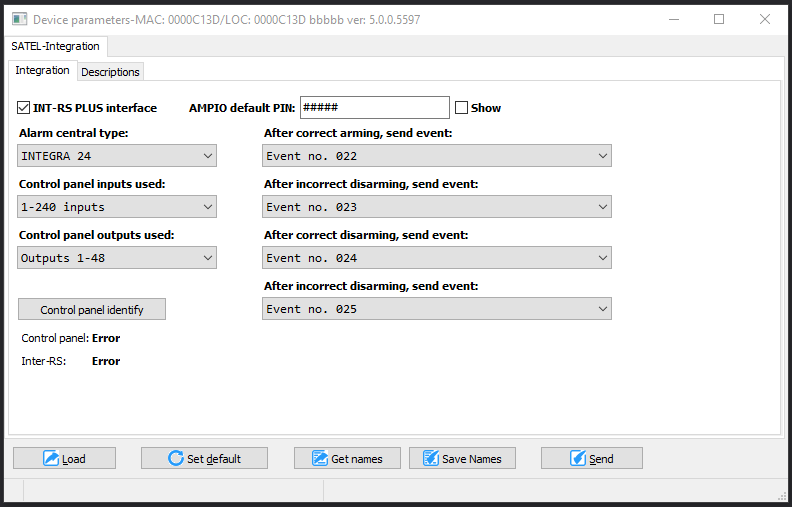Open the Alarm central type dropdown
This screenshot has width=792, height=507.
117,156
